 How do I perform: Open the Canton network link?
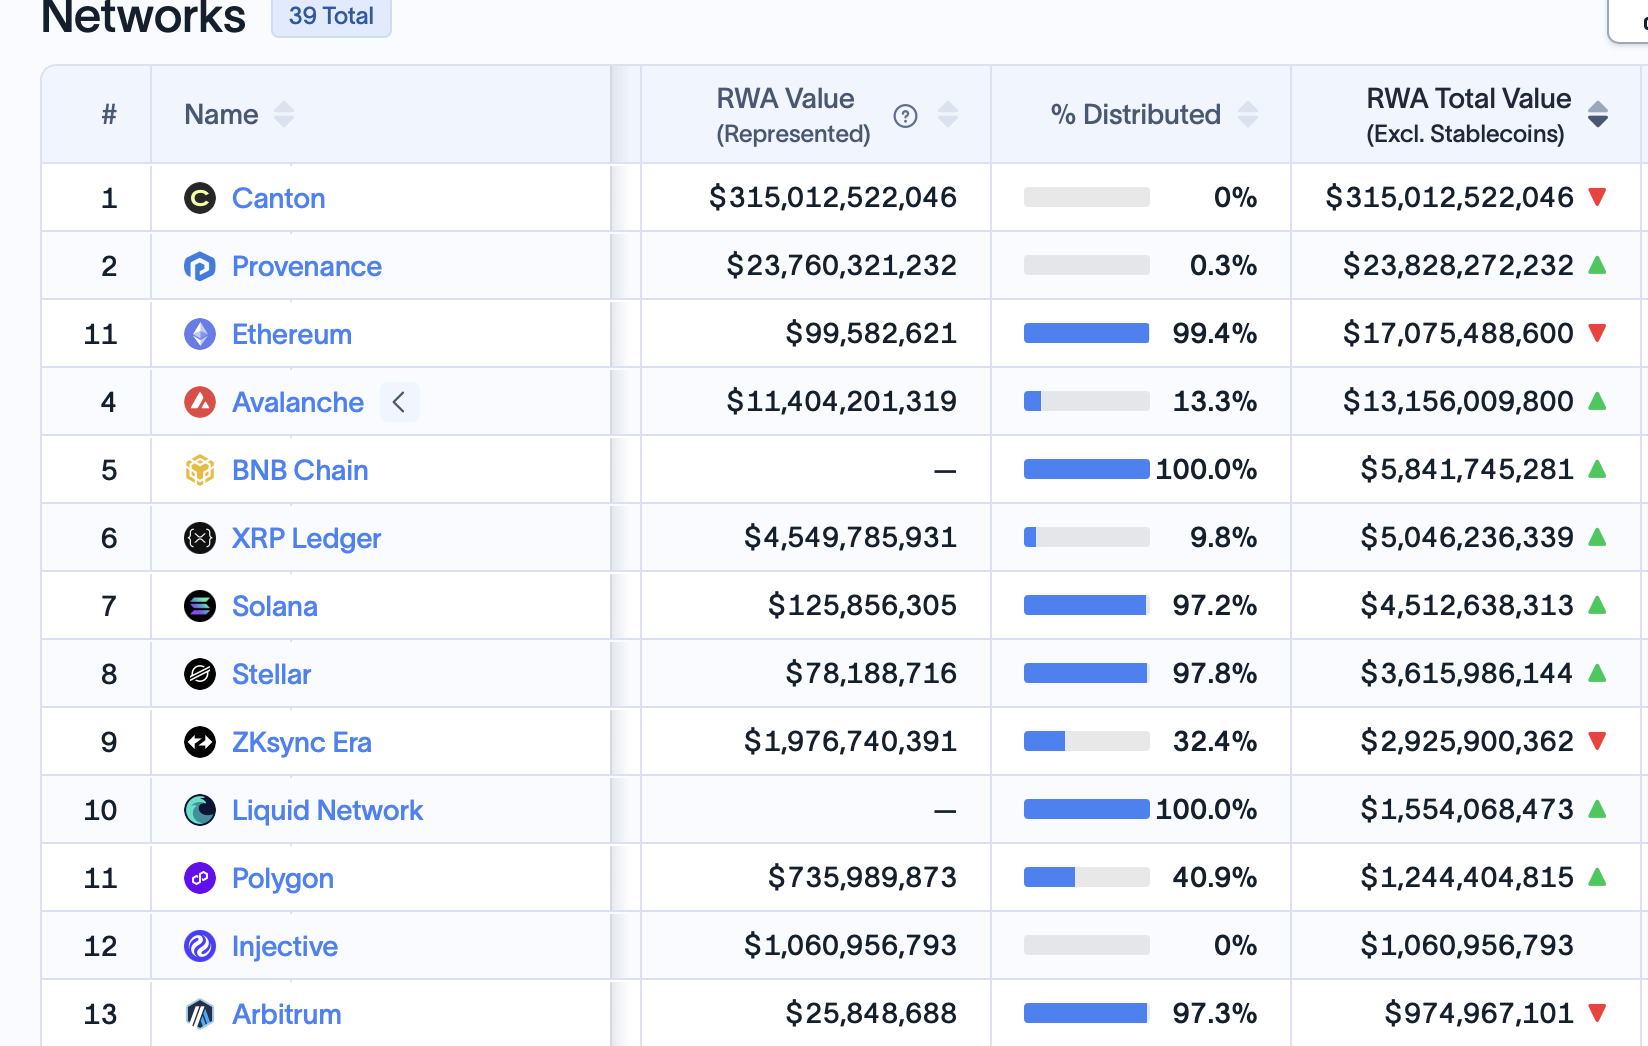coord(278,198)
